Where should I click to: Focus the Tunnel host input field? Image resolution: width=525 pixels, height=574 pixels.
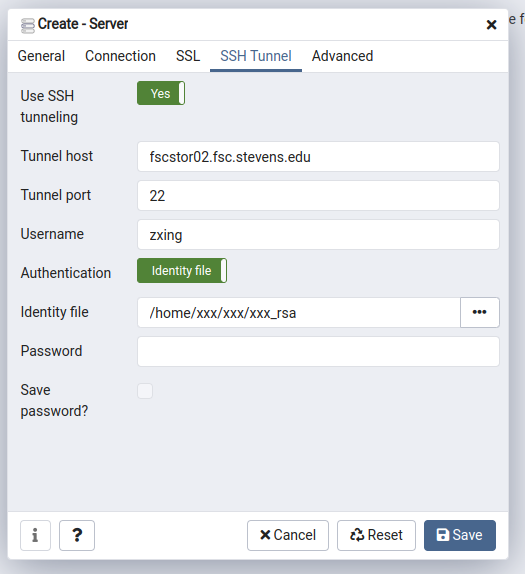pos(318,157)
